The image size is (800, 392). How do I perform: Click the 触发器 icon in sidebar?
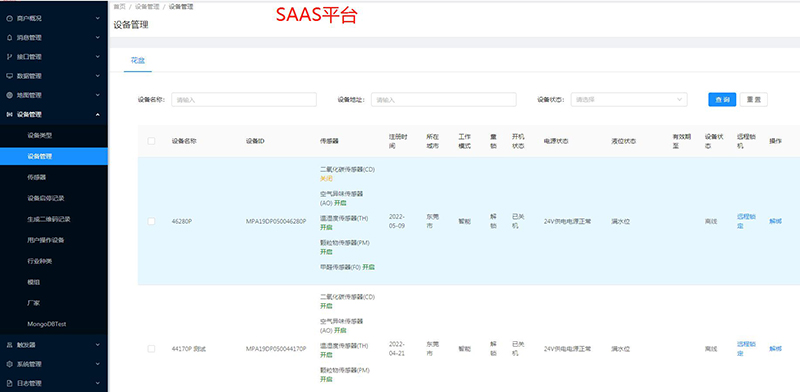[x=9, y=345]
